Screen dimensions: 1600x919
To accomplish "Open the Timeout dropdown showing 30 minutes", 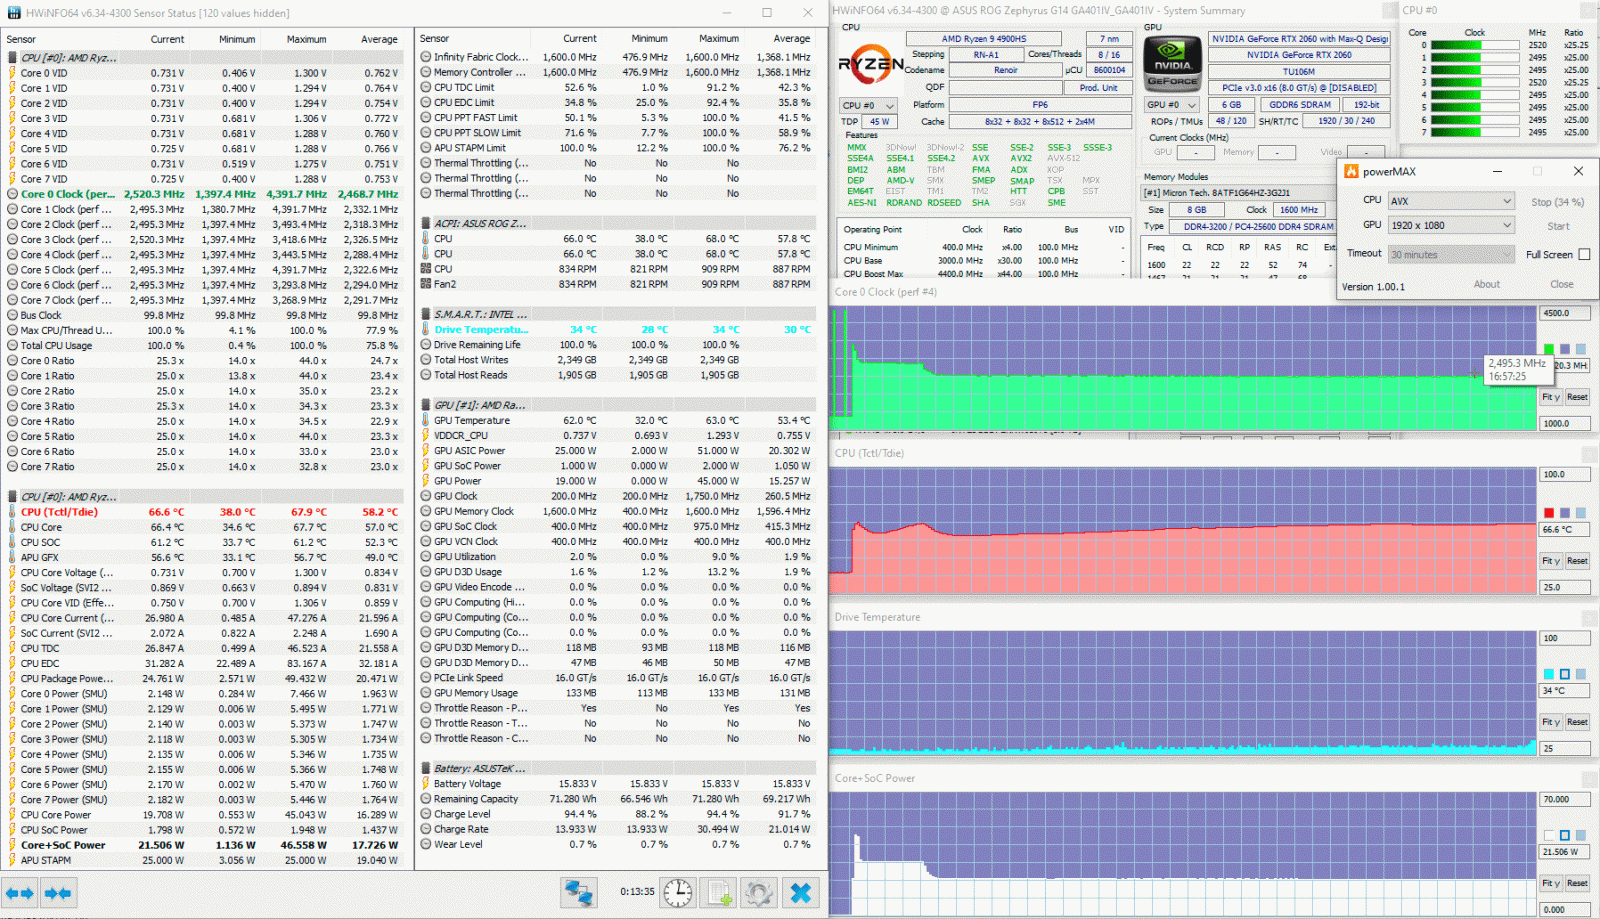I will (x=1451, y=254).
